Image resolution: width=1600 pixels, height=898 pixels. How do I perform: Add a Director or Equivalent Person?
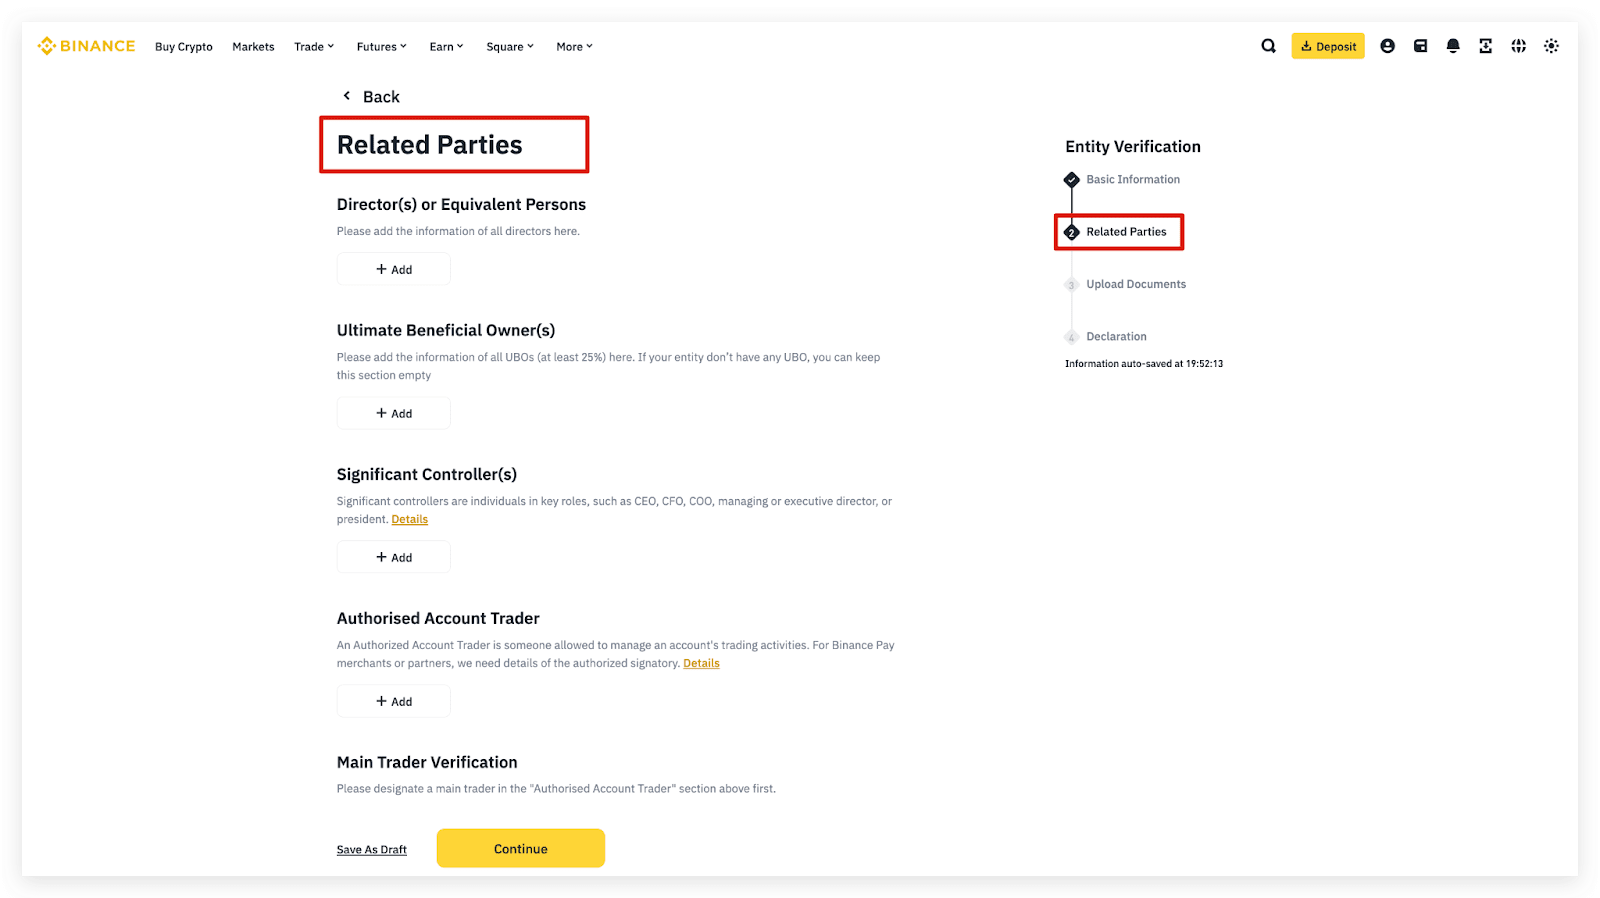(x=394, y=269)
